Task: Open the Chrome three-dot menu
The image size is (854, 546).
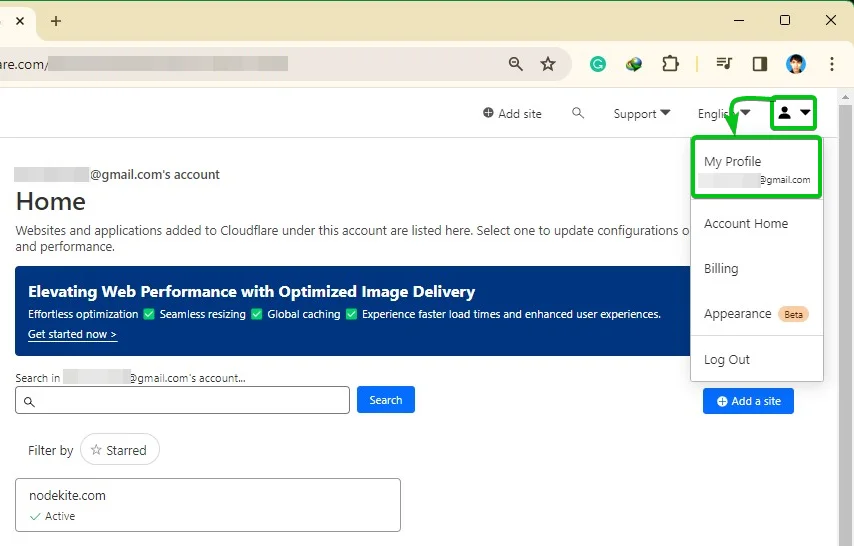Action: [832, 64]
